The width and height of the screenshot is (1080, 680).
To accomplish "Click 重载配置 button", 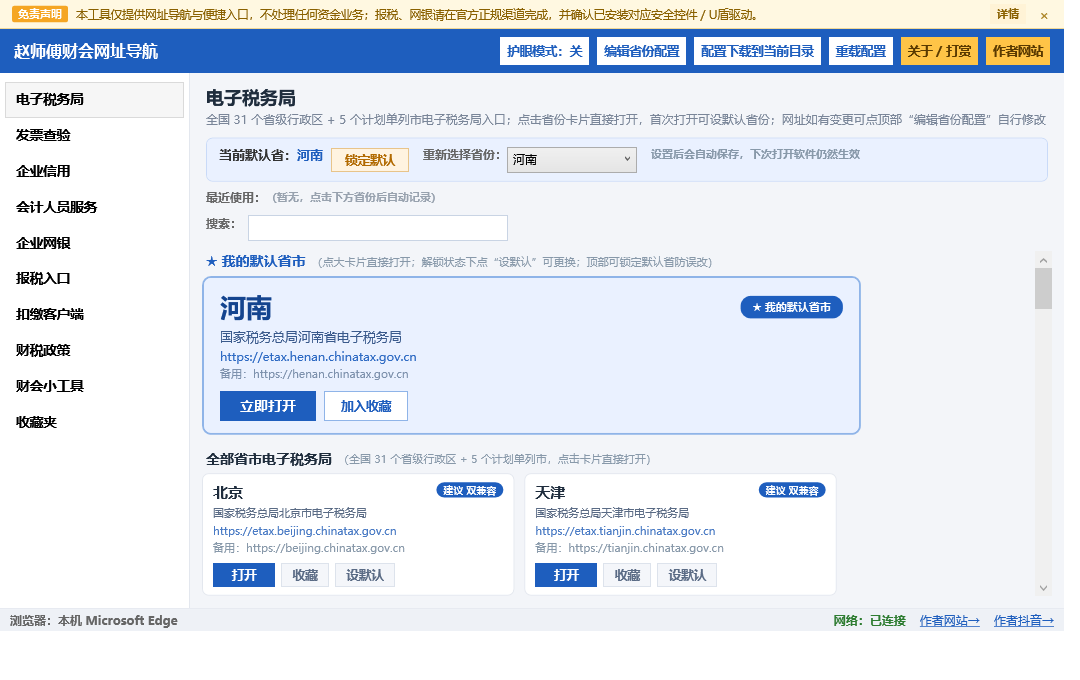I will pyautogui.click(x=860, y=51).
